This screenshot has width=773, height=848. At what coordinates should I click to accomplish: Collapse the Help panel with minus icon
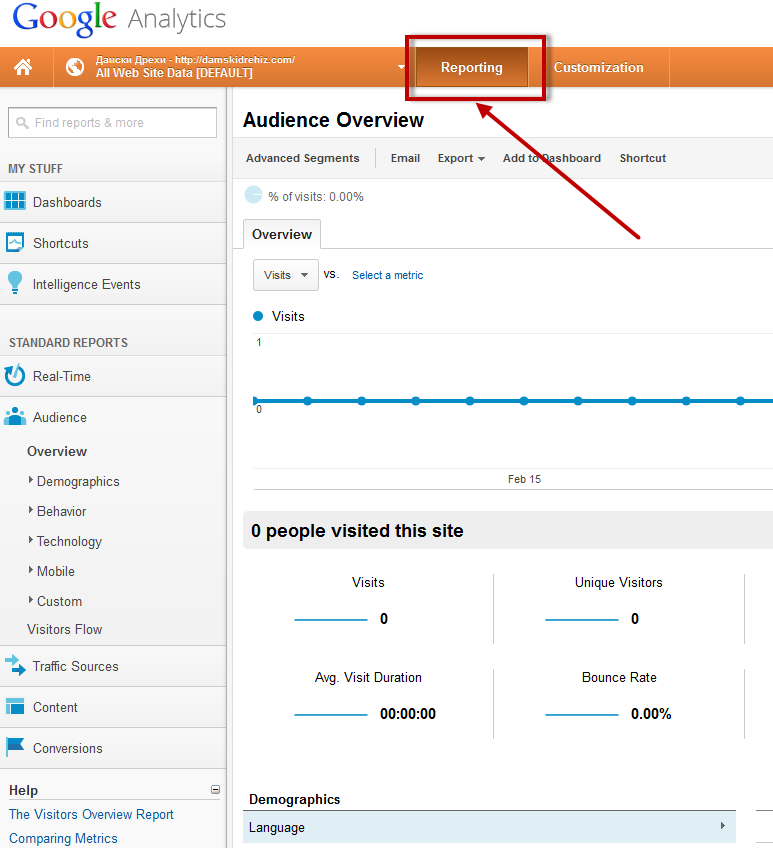(x=215, y=790)
